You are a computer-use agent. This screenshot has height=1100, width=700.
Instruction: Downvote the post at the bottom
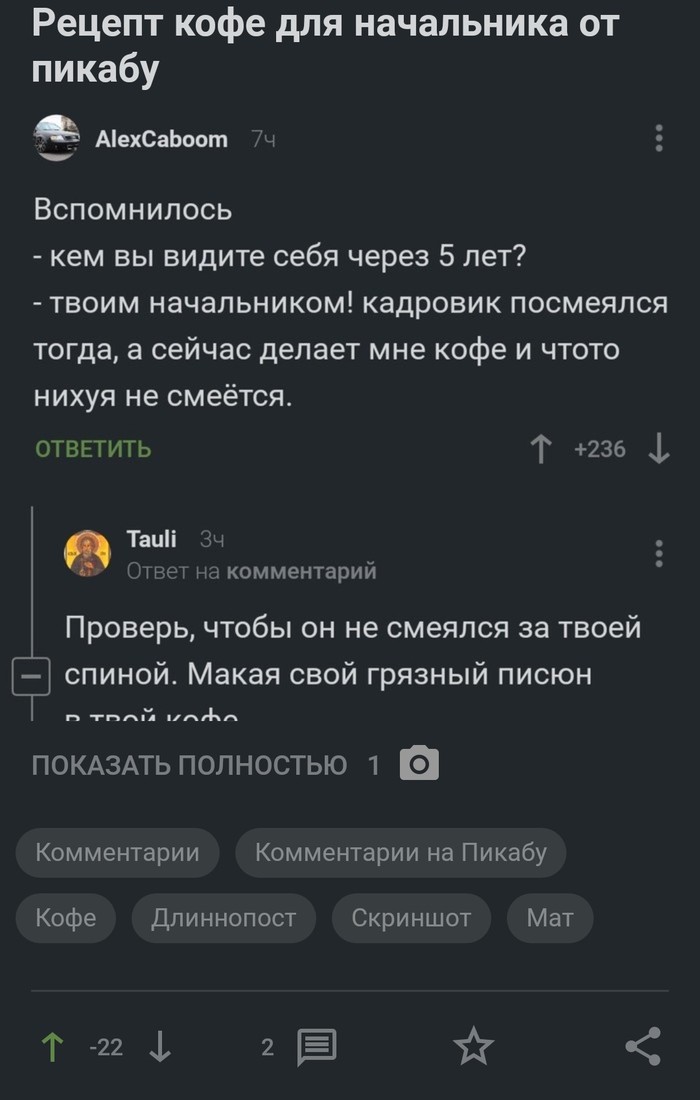[159, 1047]
